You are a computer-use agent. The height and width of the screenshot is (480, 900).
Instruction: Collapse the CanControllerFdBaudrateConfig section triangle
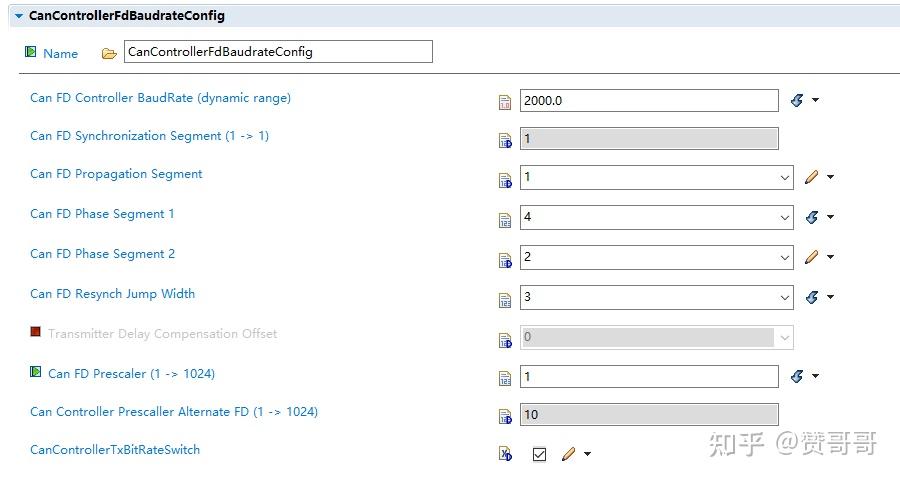(18, 16)
